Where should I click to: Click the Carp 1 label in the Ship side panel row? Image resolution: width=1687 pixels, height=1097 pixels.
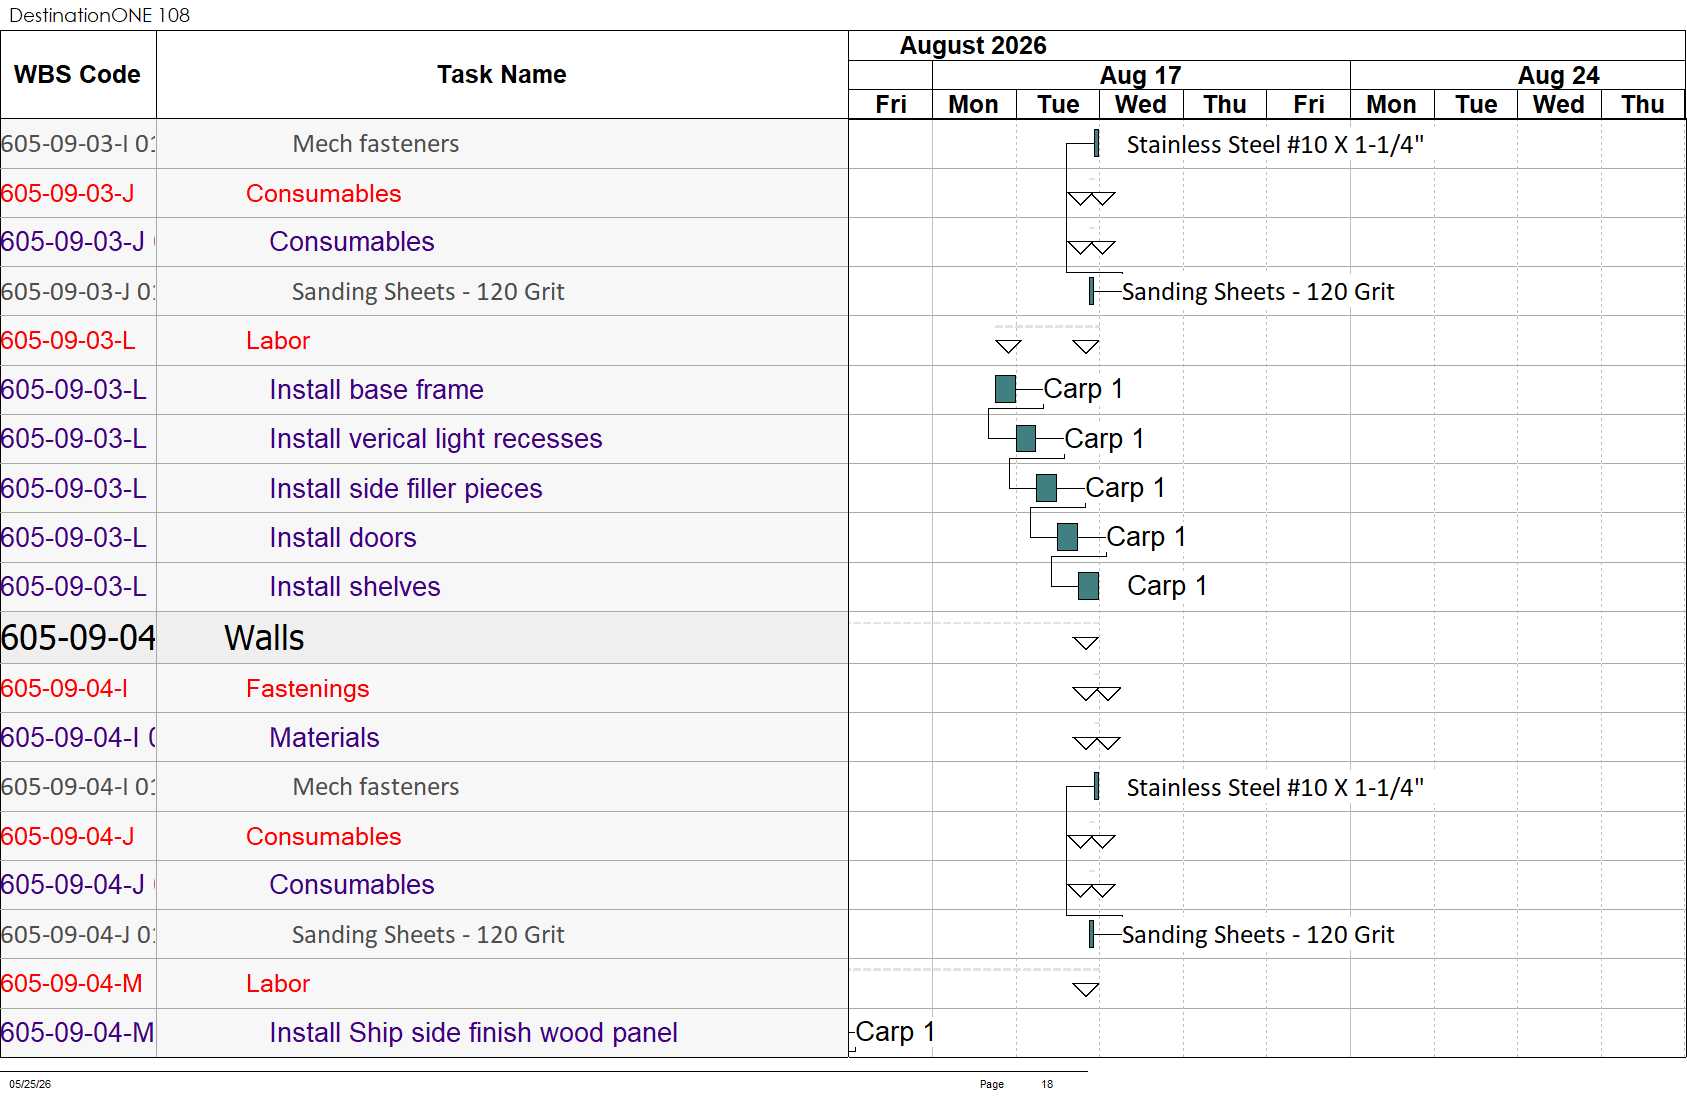point(895,1032)
